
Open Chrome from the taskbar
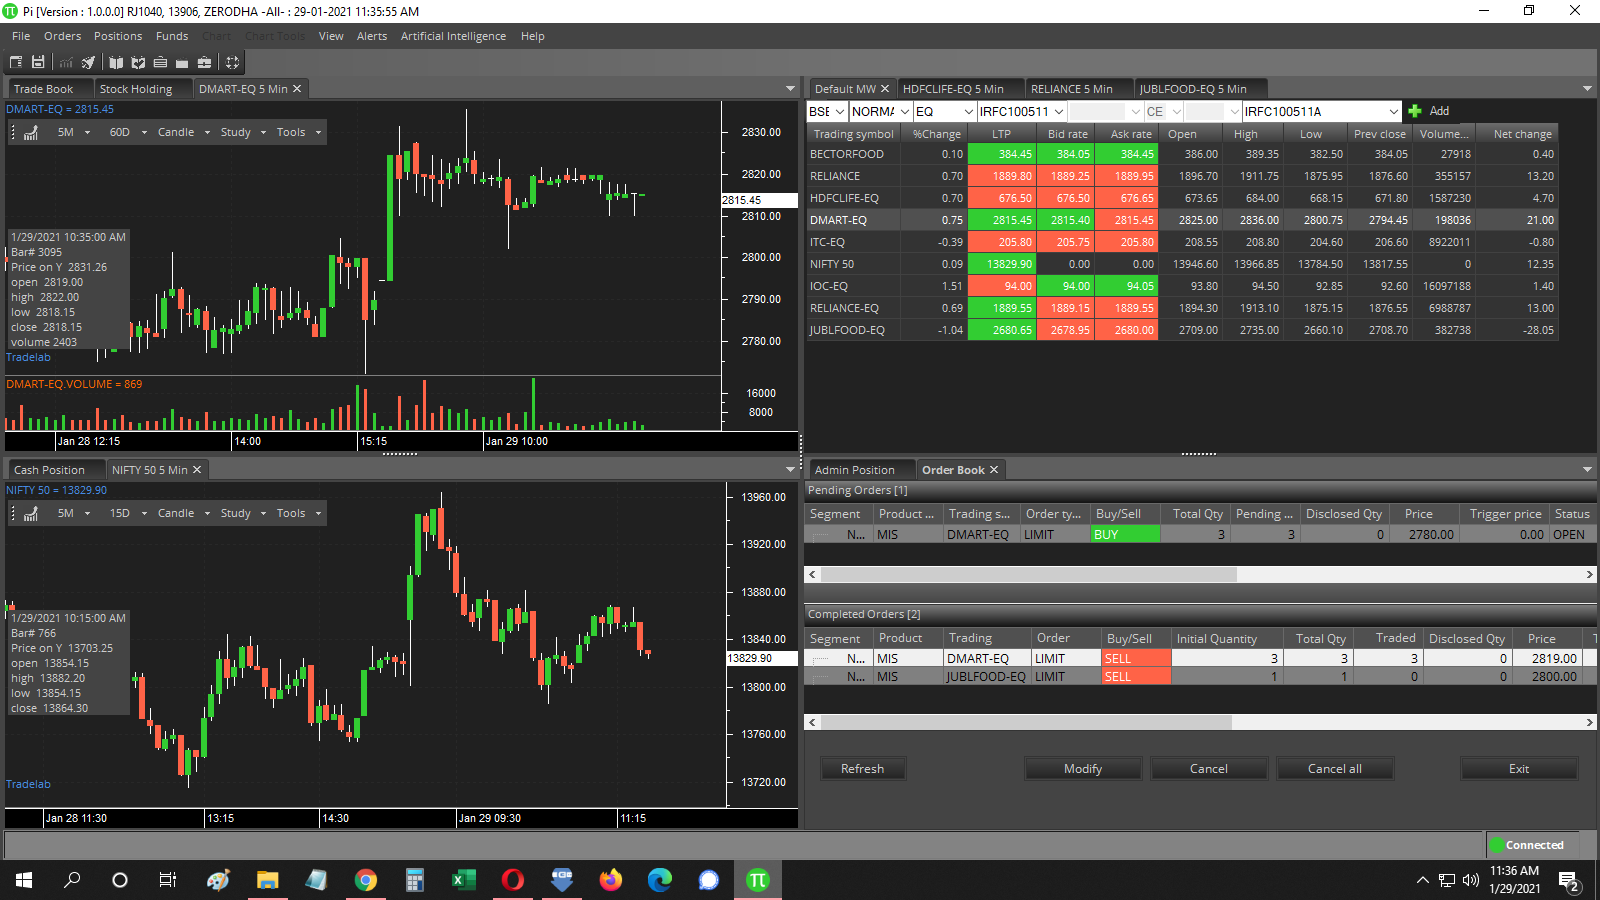click(x=366, y=880)
